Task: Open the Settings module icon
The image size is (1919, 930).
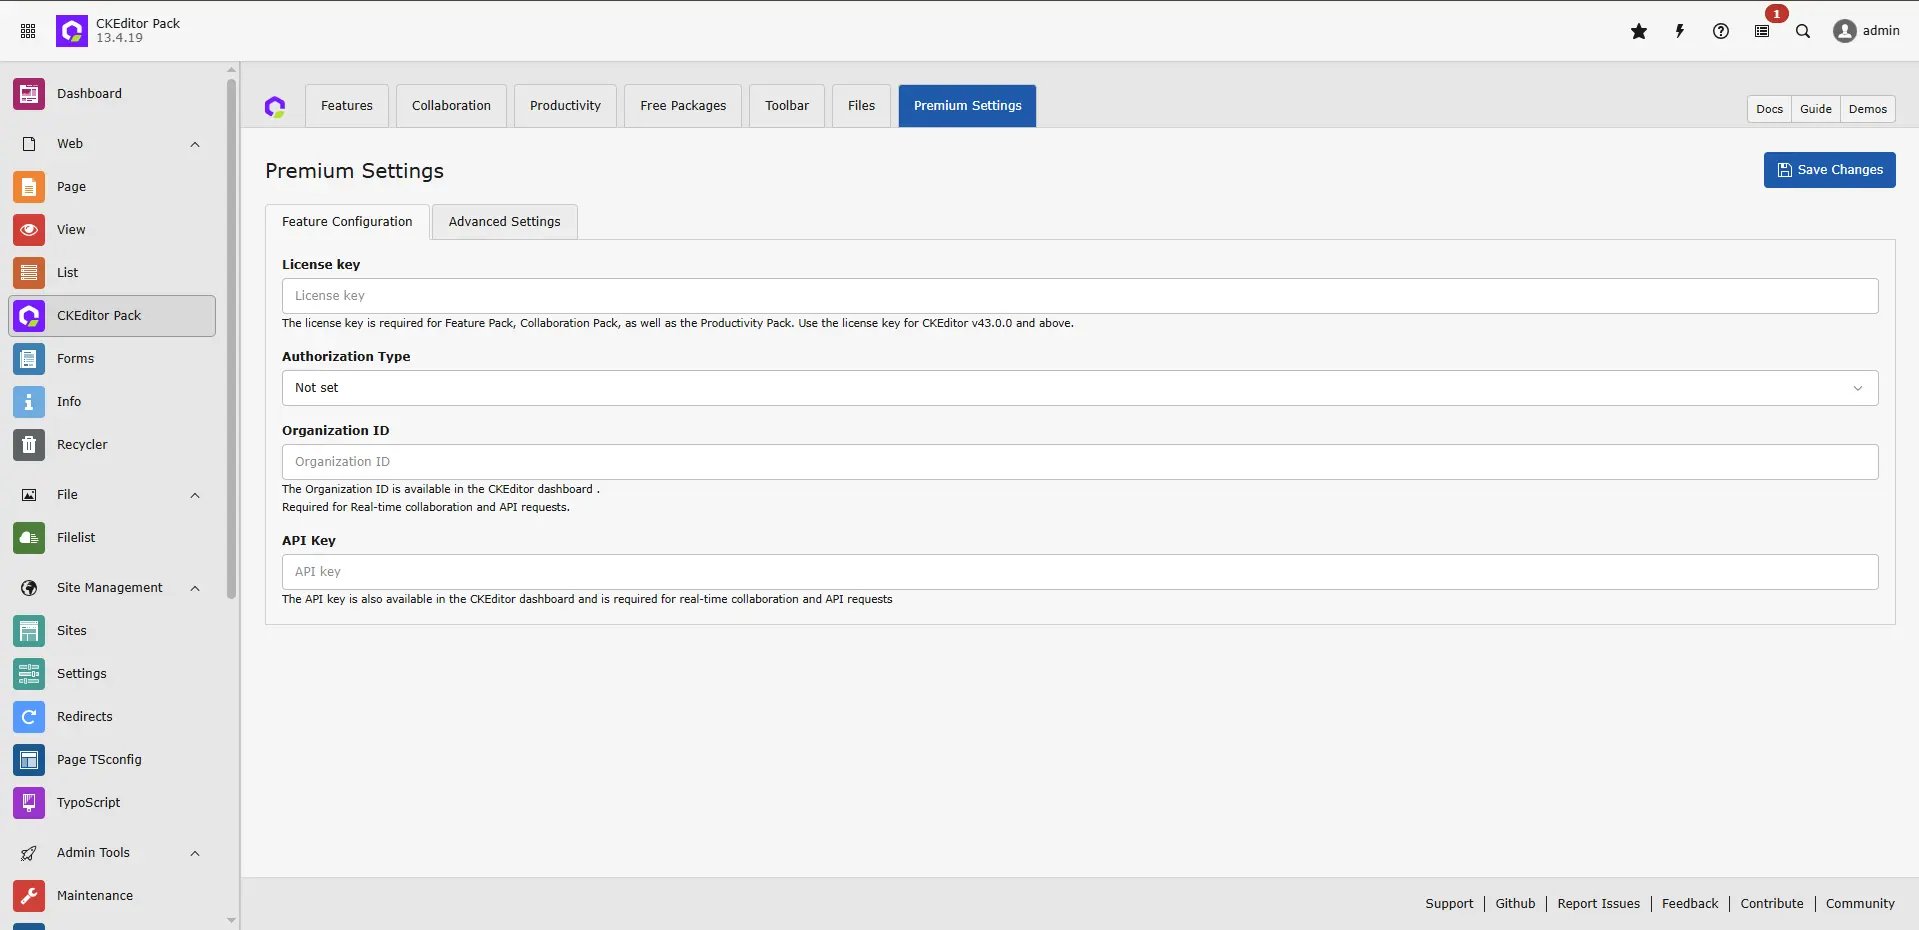Action: 29,674
